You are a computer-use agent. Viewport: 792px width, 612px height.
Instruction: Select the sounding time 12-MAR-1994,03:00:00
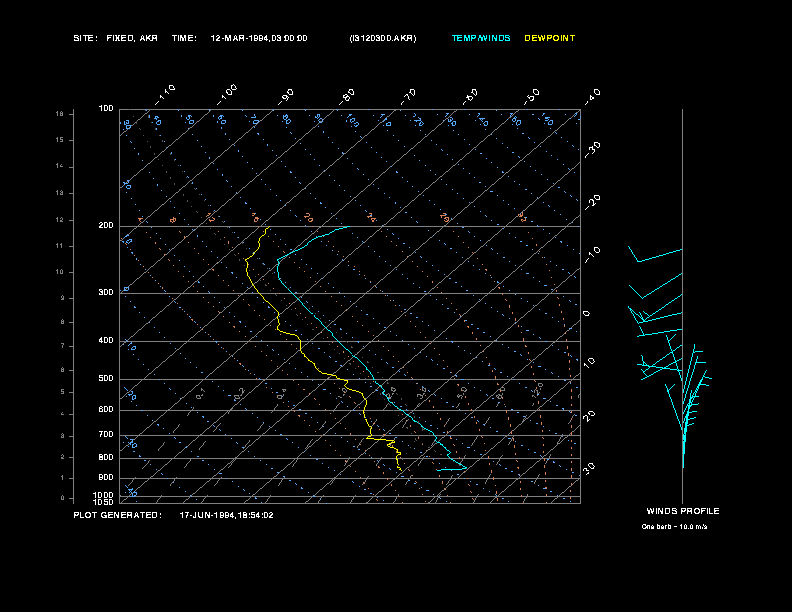(x=259, y=38)
